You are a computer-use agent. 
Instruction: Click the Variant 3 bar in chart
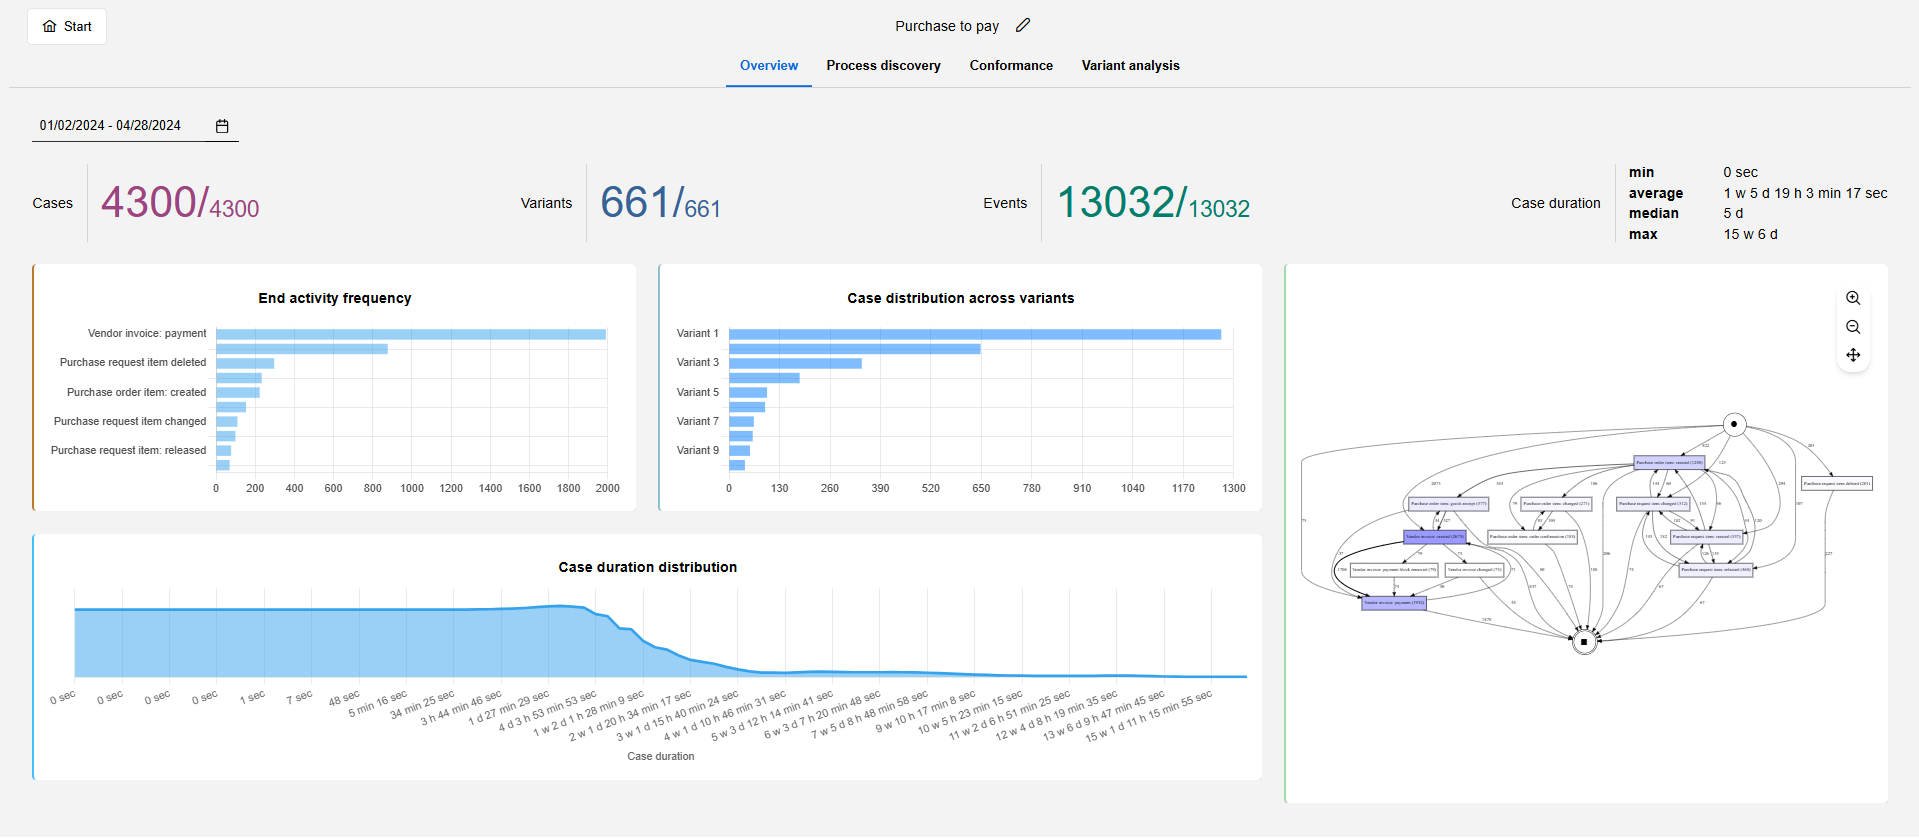[x=795, y=363]
